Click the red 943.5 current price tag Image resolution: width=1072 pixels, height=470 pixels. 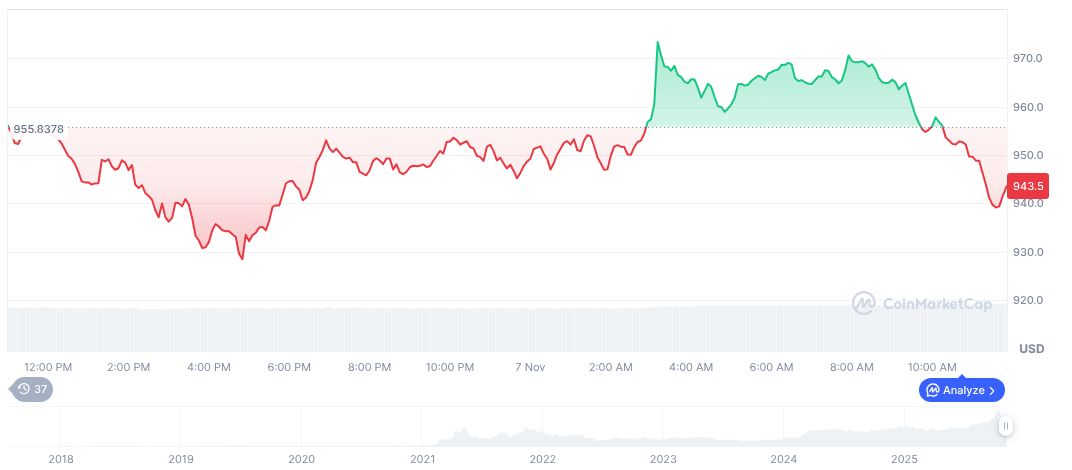pyautogui.click(x=1028, y=186)
